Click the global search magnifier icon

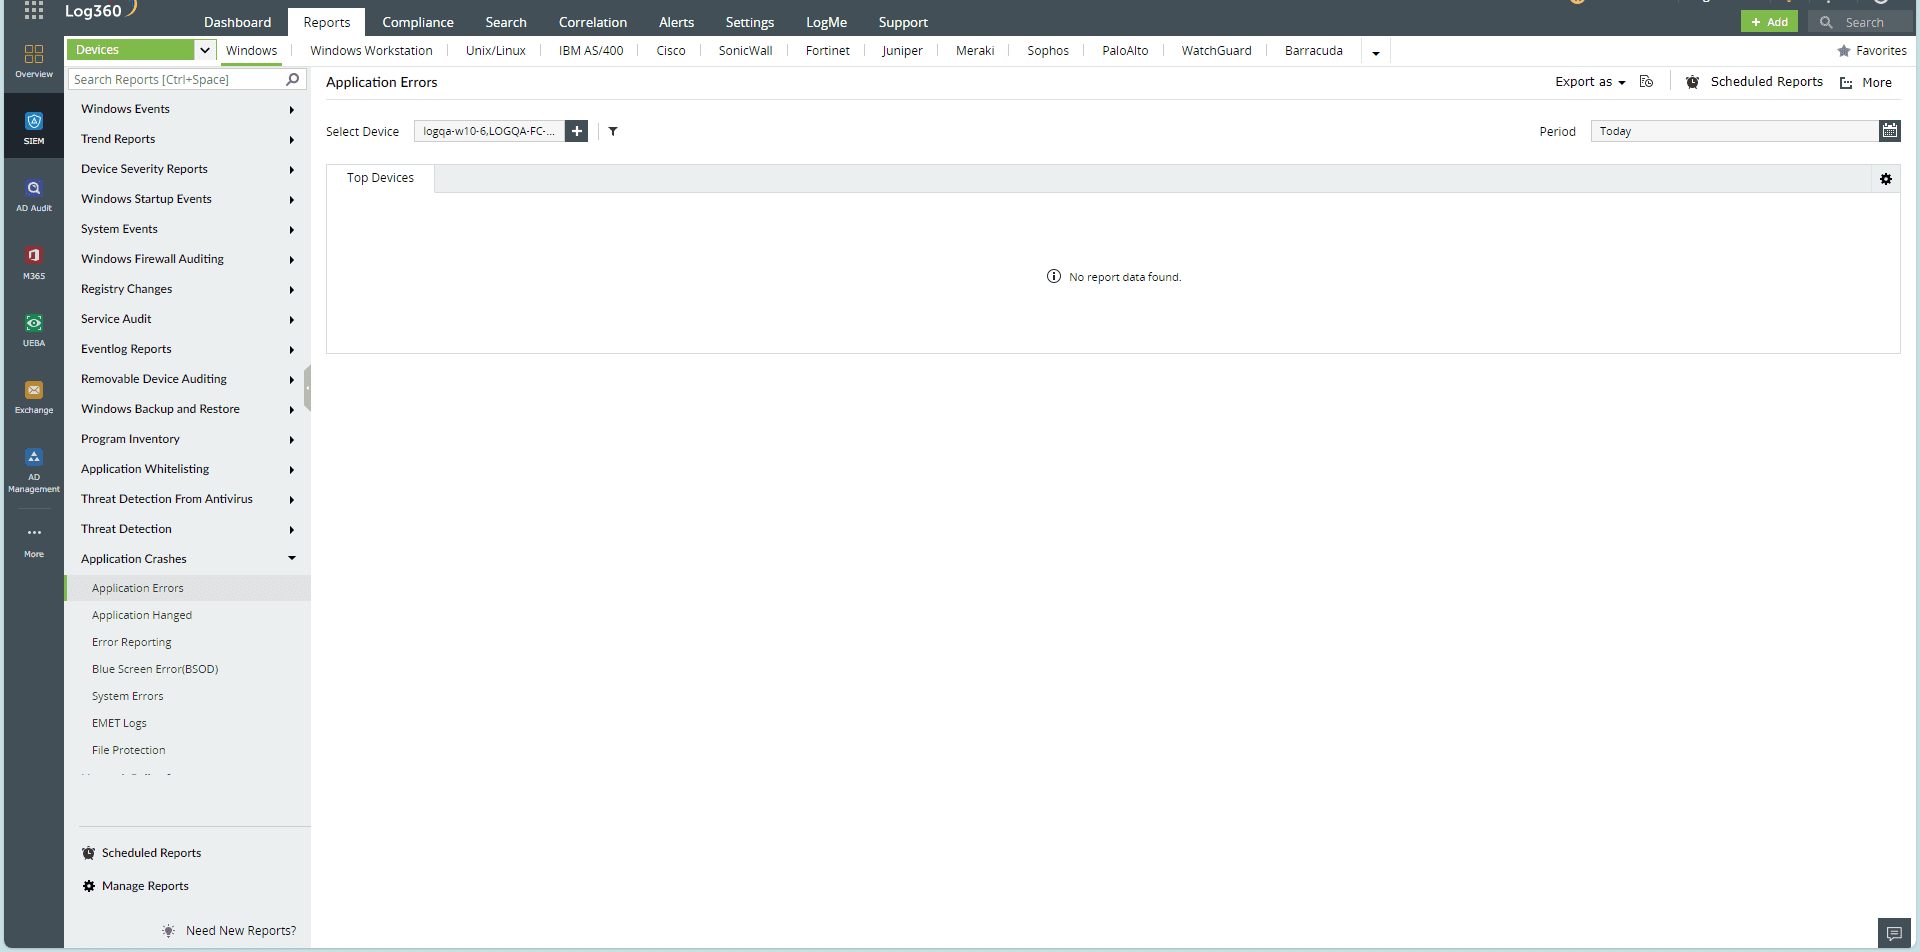click(1826, 22)
